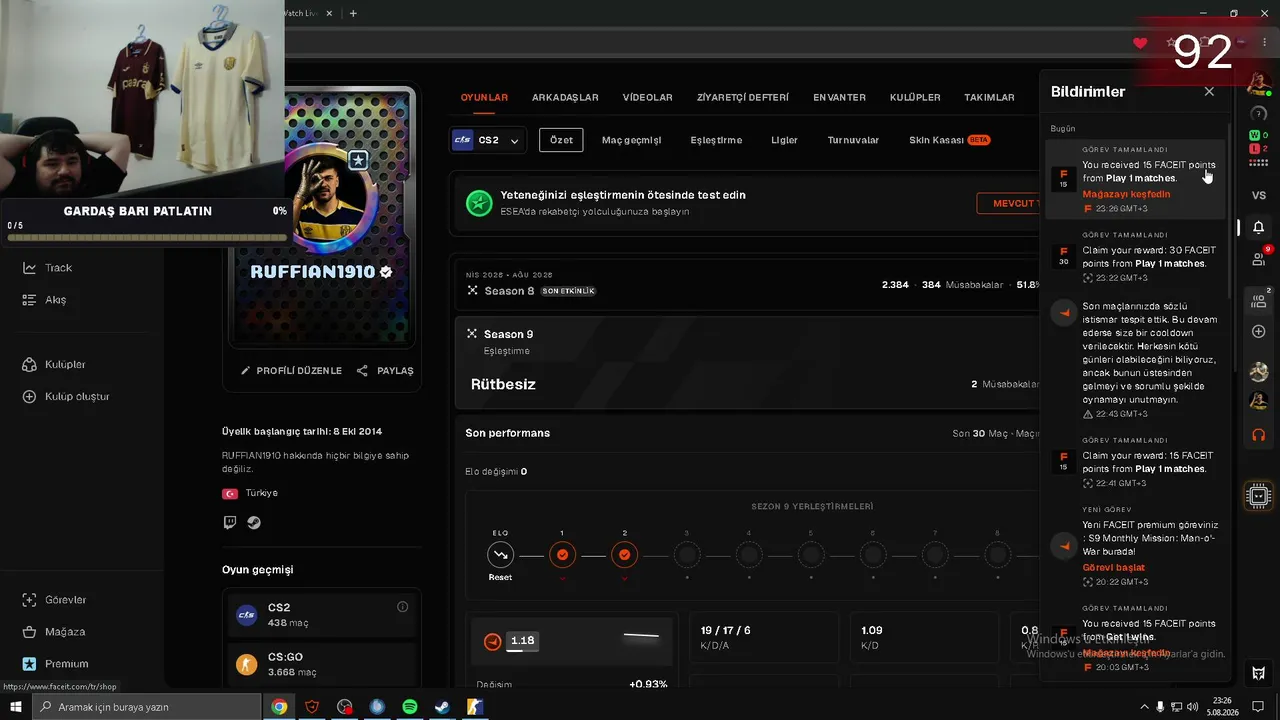This screenshot has width=1280, height=720.
Task: Select the Eşleştirme sub-tab
Action: coord(716,140)
